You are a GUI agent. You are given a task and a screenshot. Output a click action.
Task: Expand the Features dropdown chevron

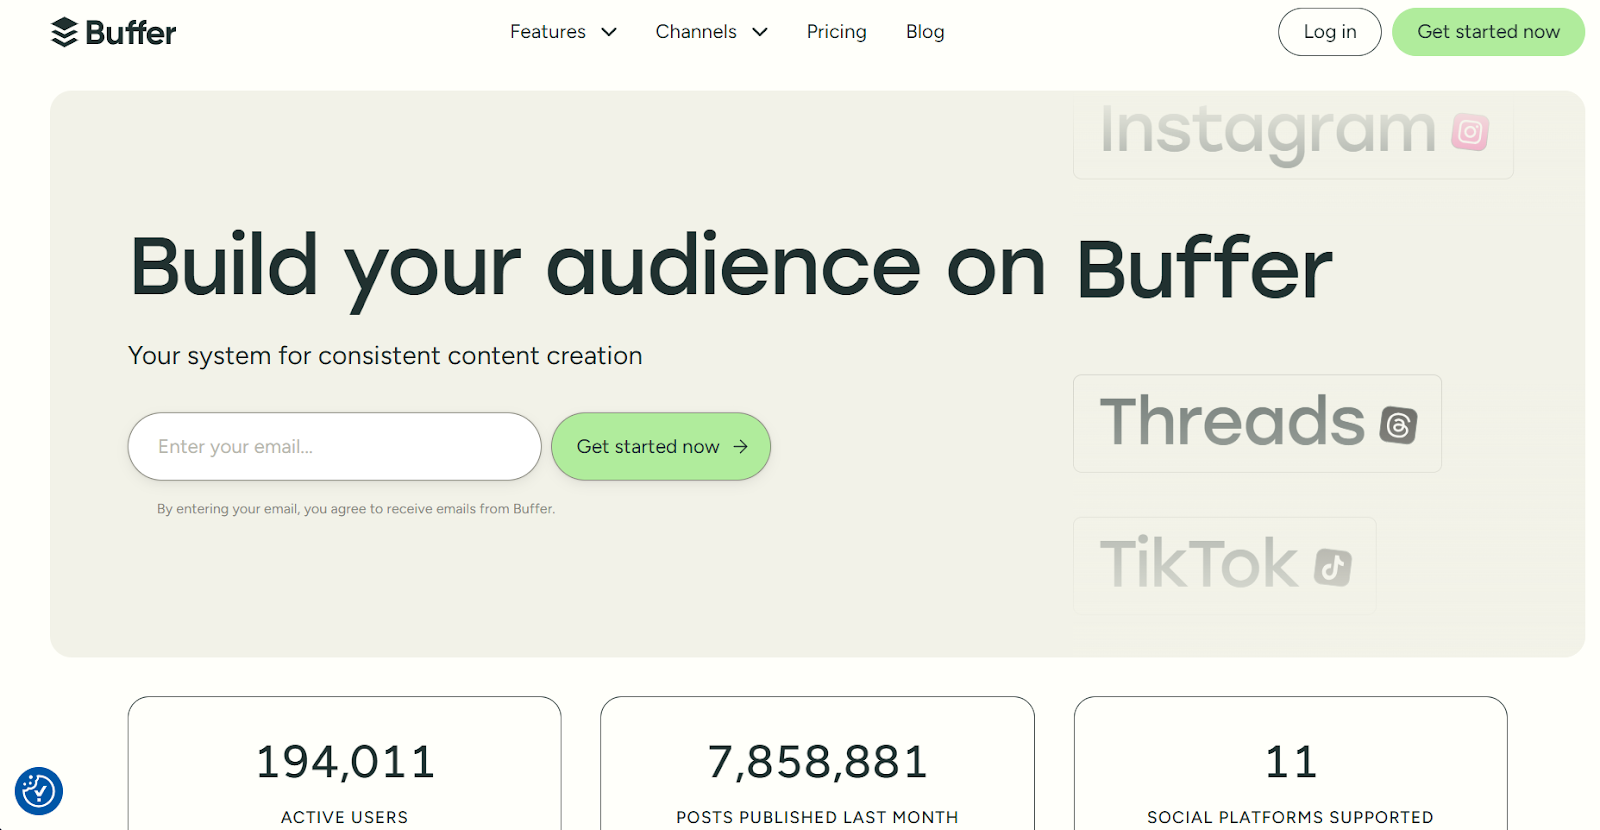609,32
